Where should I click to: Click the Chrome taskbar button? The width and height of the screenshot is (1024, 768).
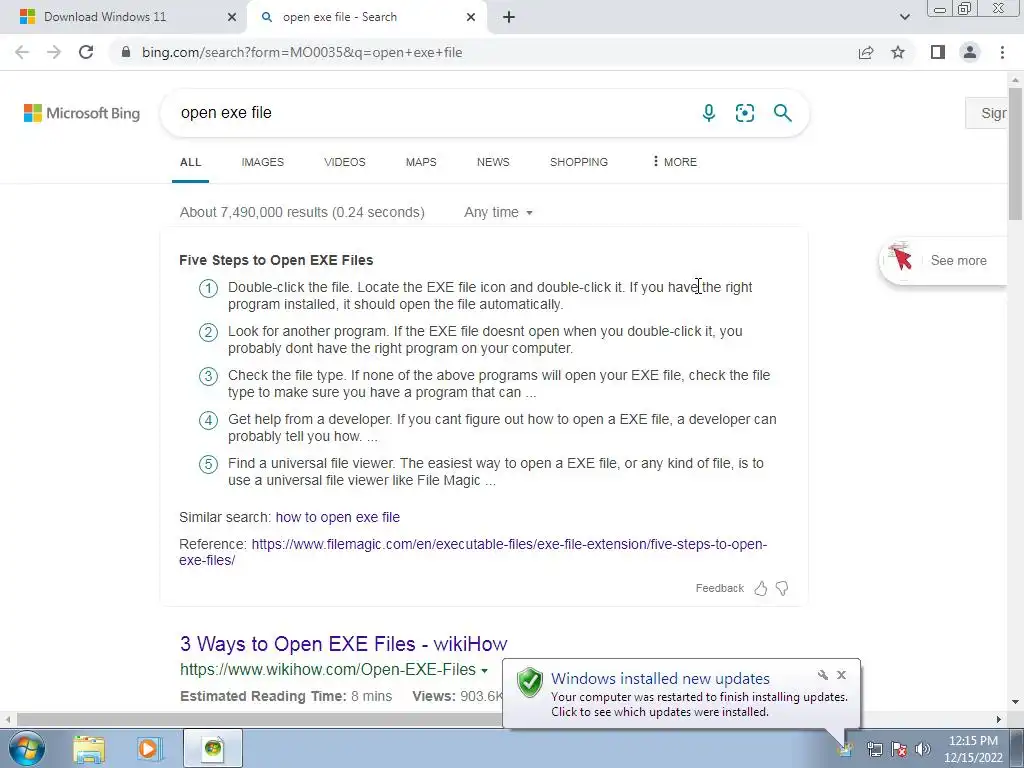click(213, 748)
